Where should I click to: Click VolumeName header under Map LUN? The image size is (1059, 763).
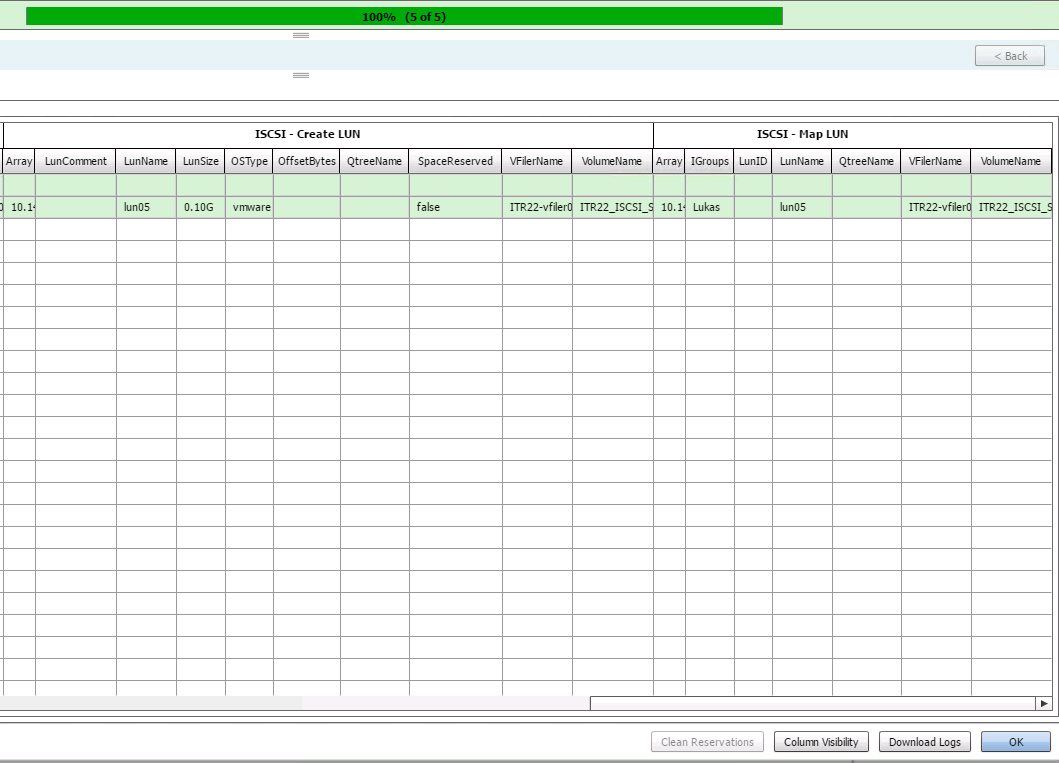(1011, 161)
